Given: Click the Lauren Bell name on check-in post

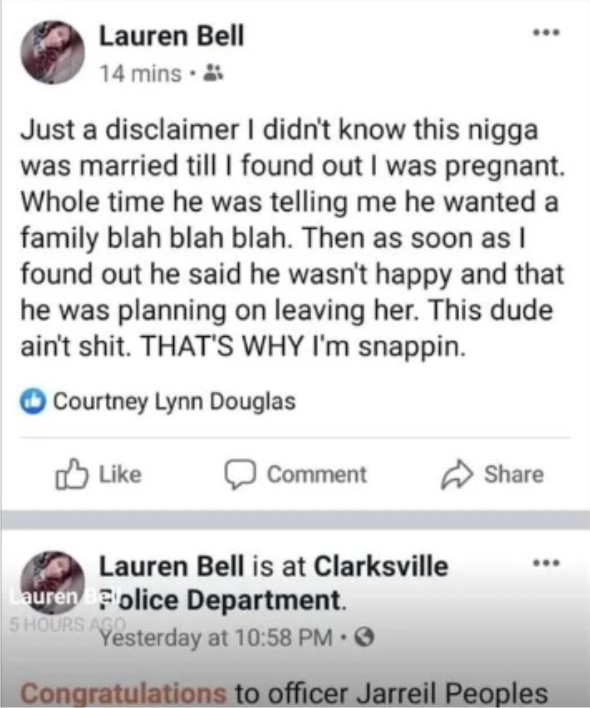Looking at the screenshot, I should [x=172, y=566].
